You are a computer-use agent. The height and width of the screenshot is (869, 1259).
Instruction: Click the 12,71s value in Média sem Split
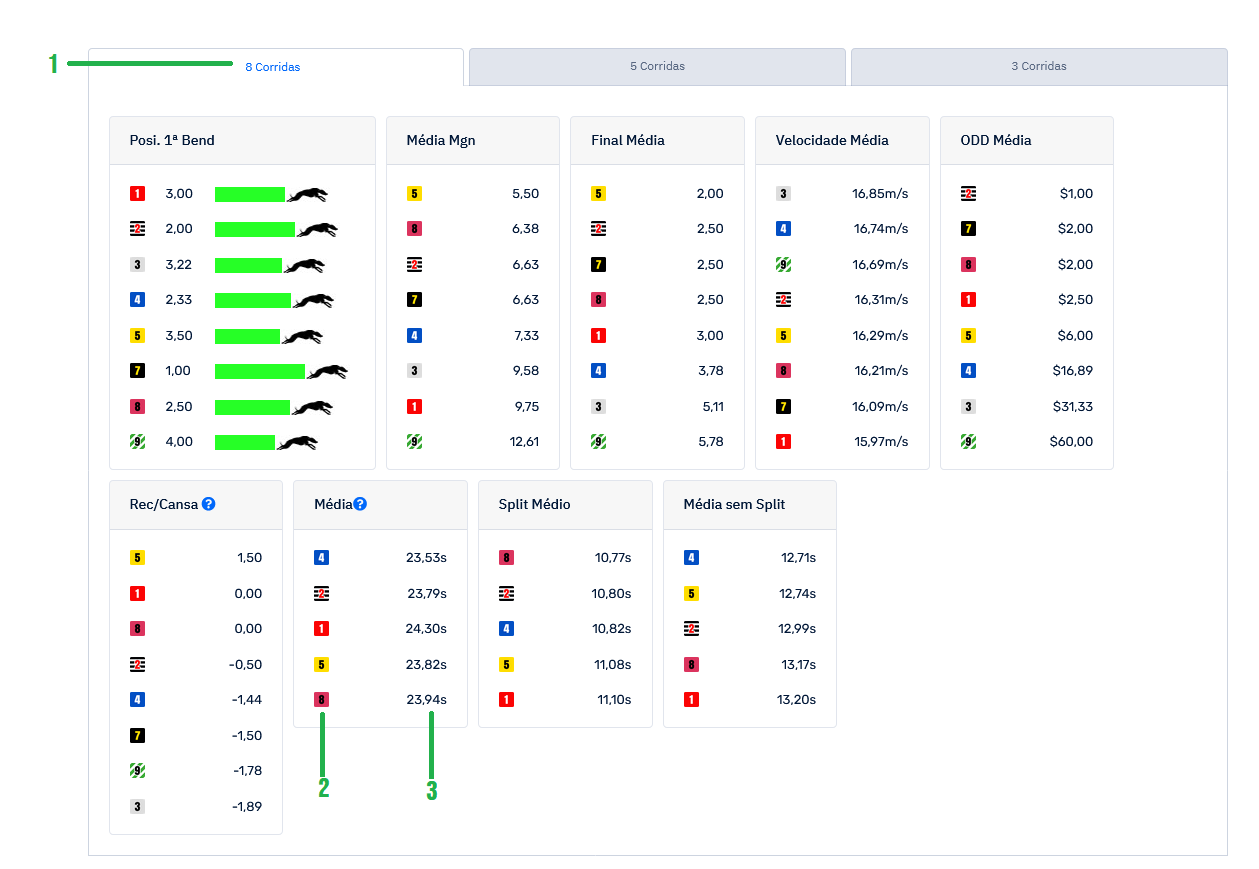pos(798,558)
